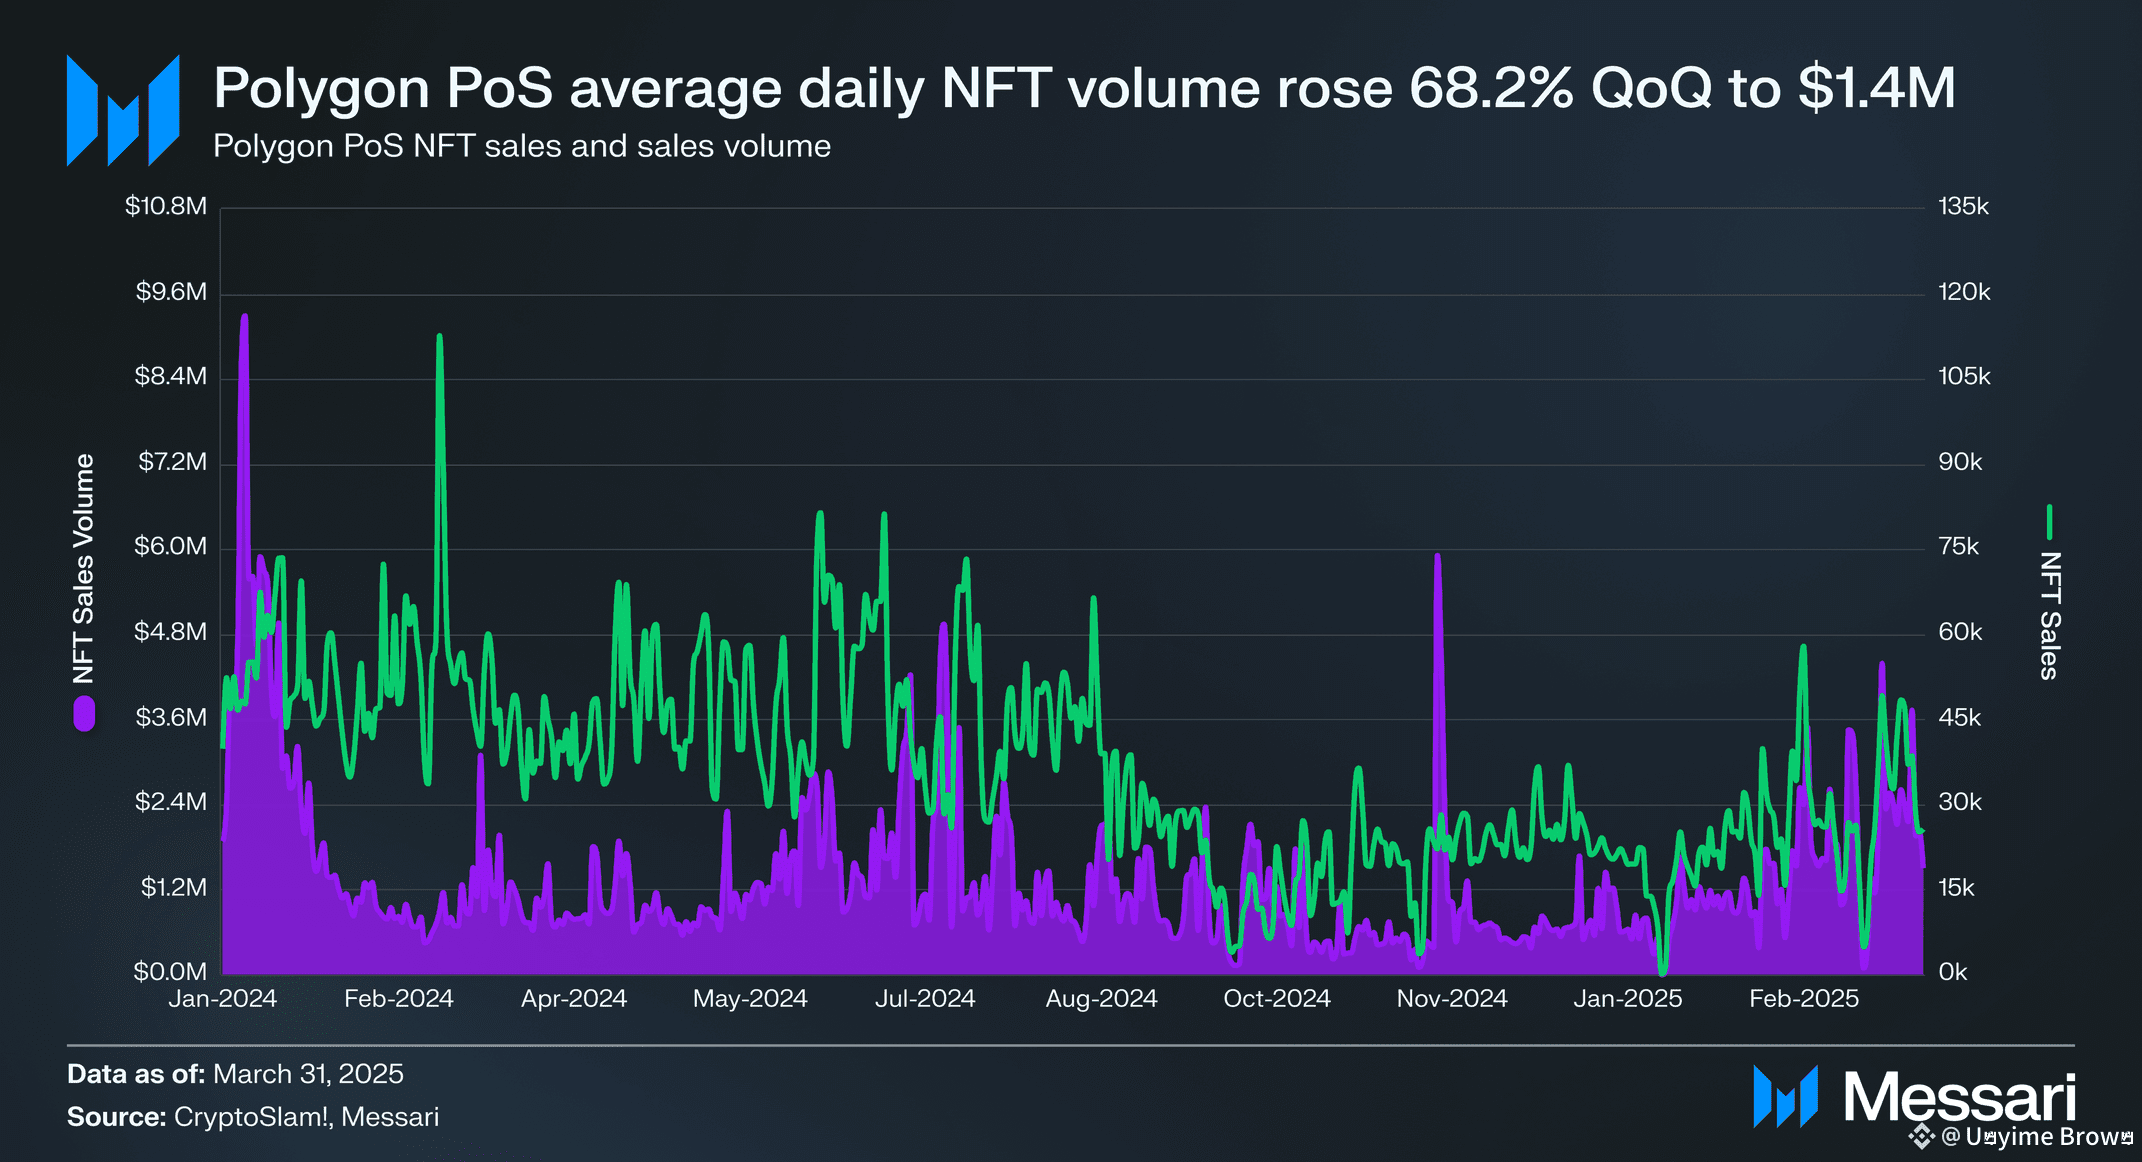Click the $10.8M y-axis label
The image size is (2142, 1162).
coord(166,207)
